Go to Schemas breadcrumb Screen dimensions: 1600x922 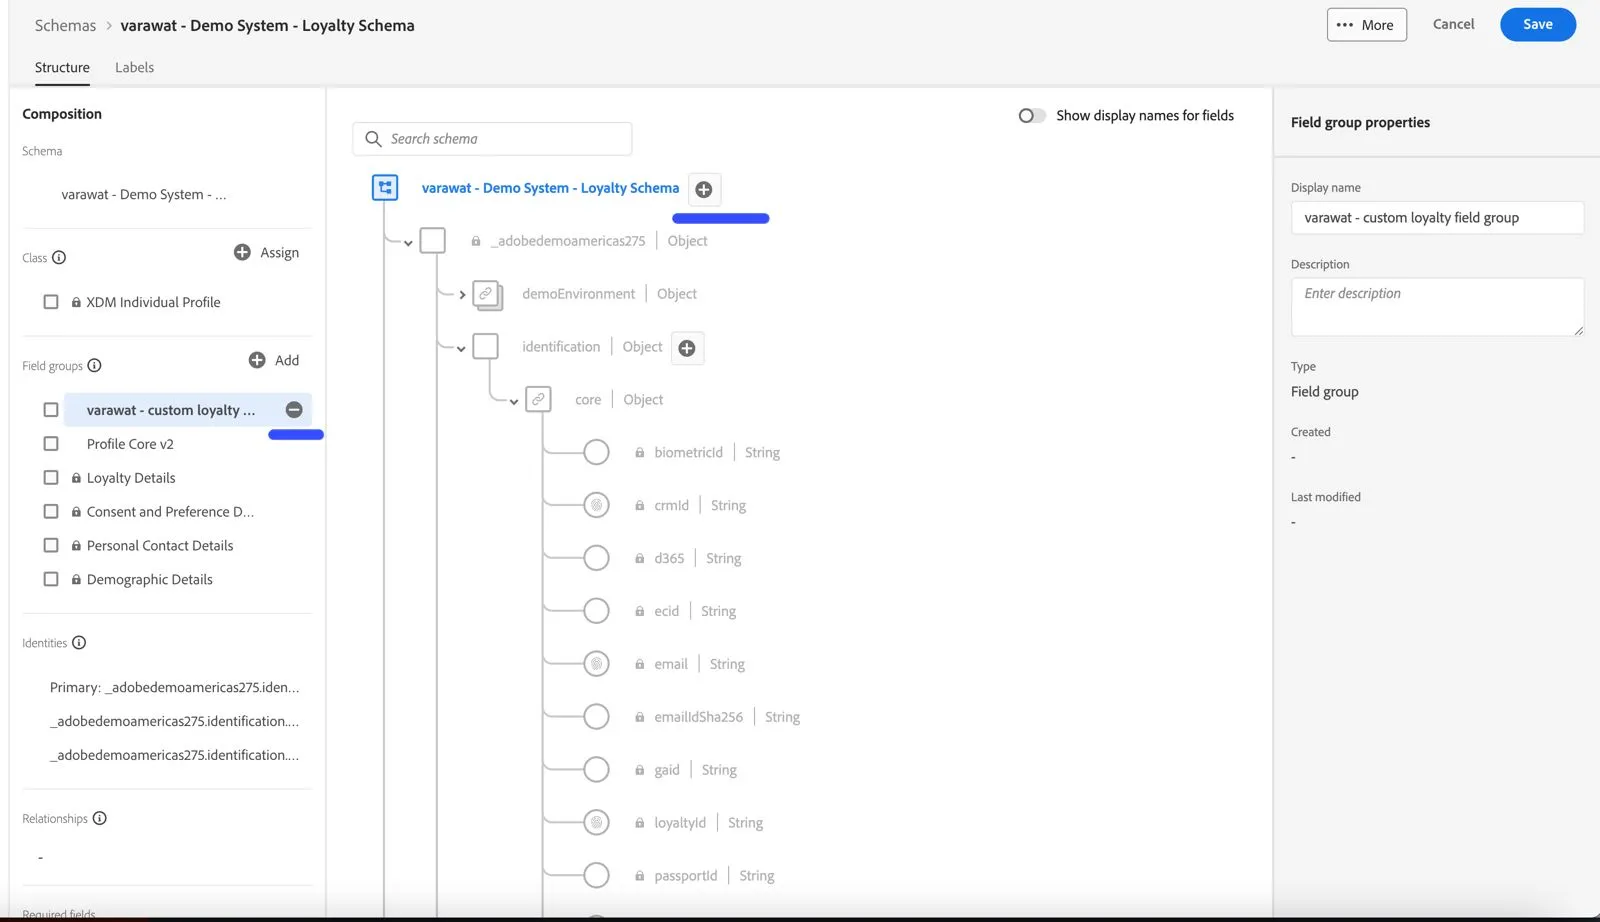coord(65,26)
